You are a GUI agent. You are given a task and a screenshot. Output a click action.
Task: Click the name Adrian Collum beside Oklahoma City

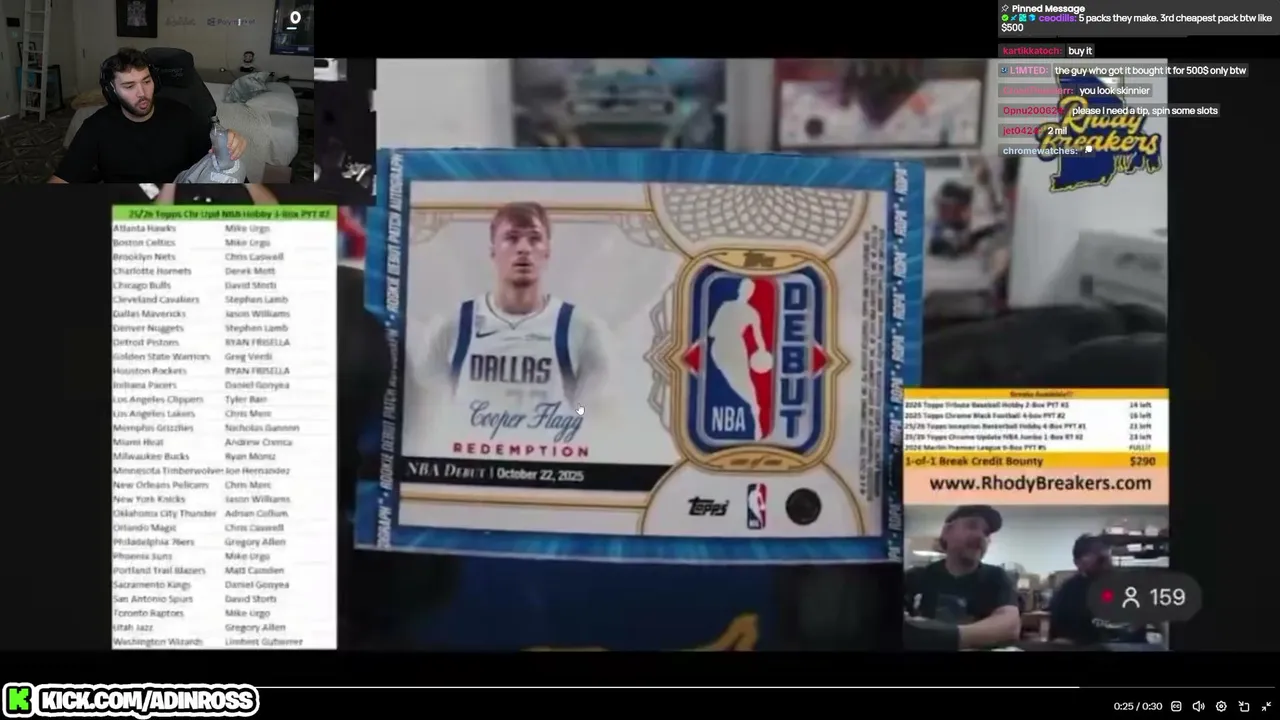click(256, 513)
